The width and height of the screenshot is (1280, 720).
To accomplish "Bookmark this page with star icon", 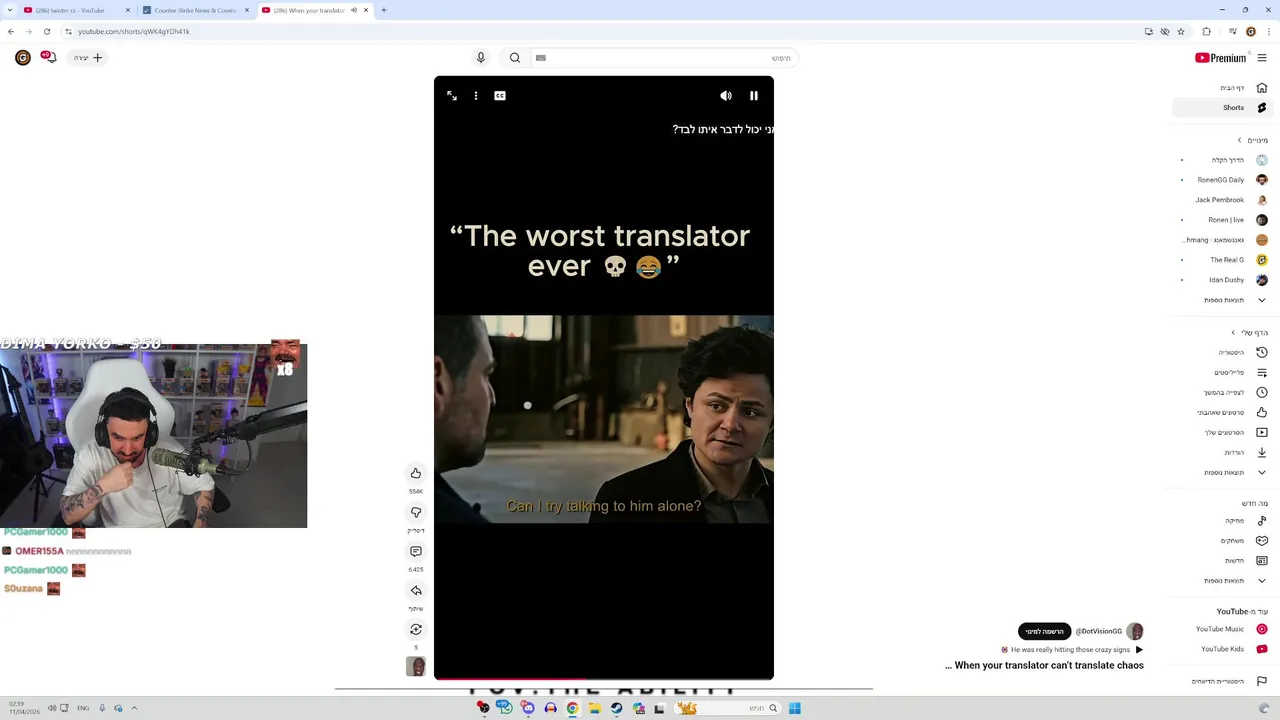I will pyautogui.click(x=1181, y=31).
